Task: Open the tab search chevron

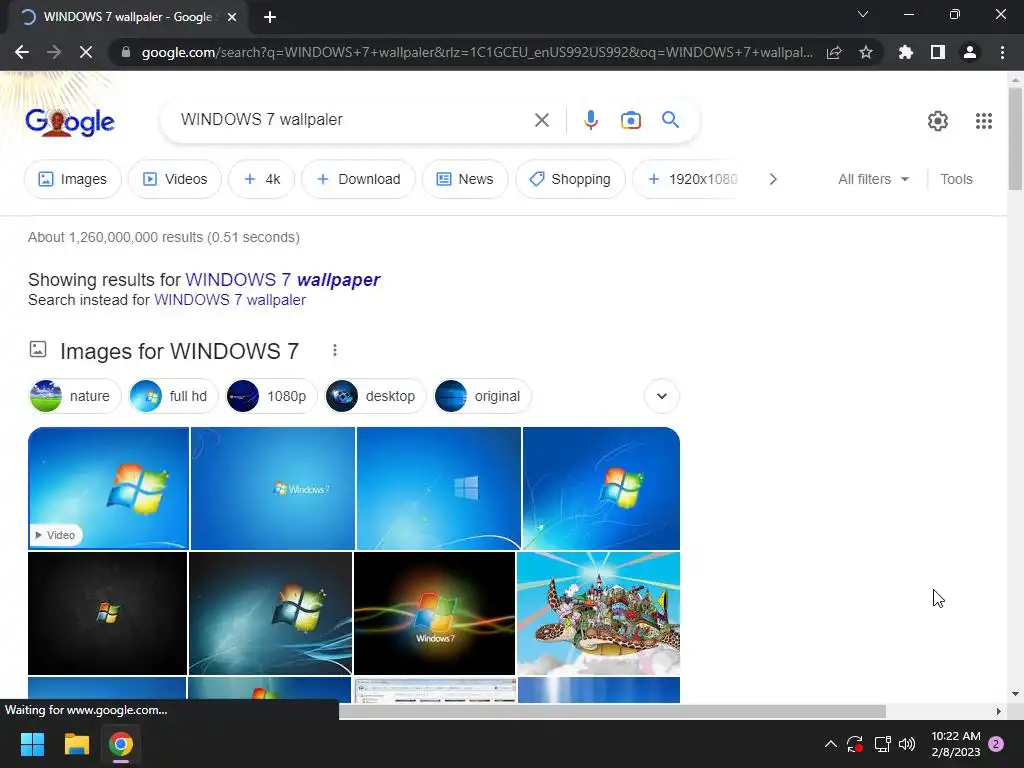Action: tap(863, 14)
